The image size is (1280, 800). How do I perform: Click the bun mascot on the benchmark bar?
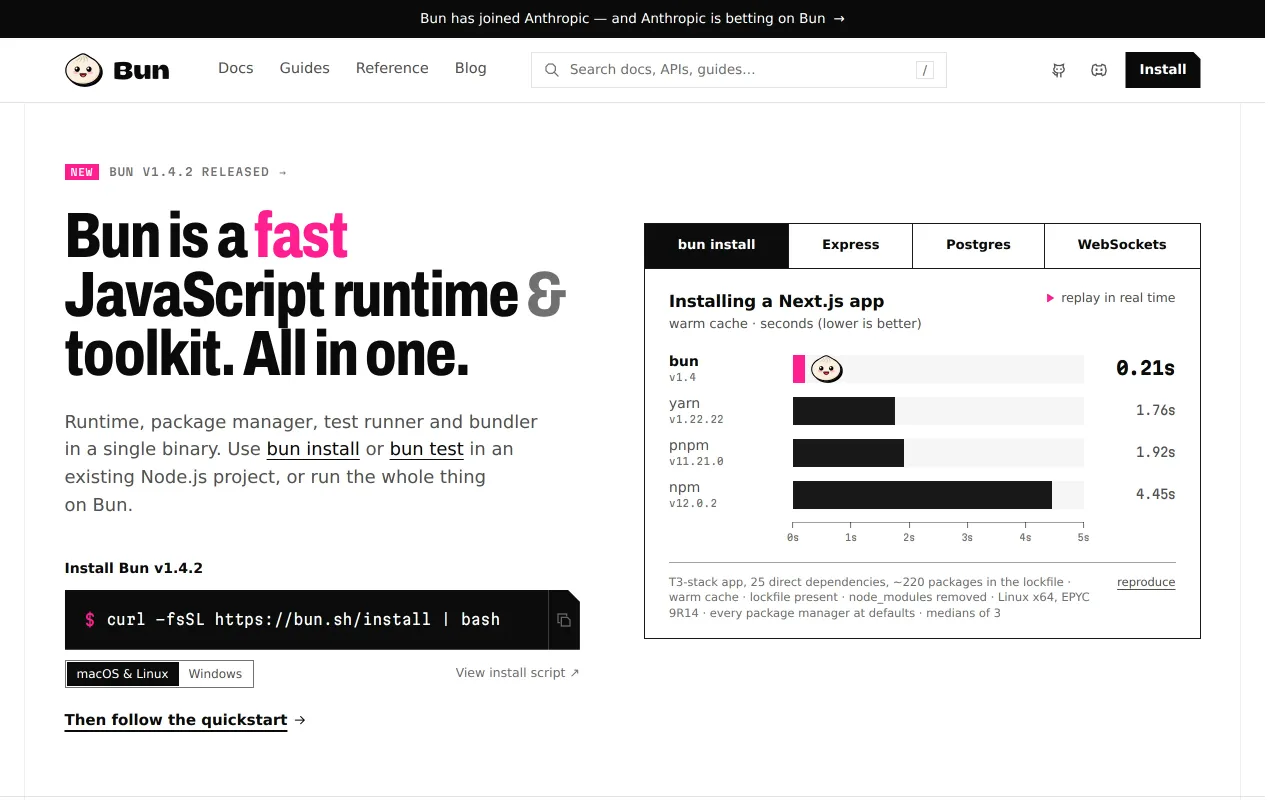point(826,369)
